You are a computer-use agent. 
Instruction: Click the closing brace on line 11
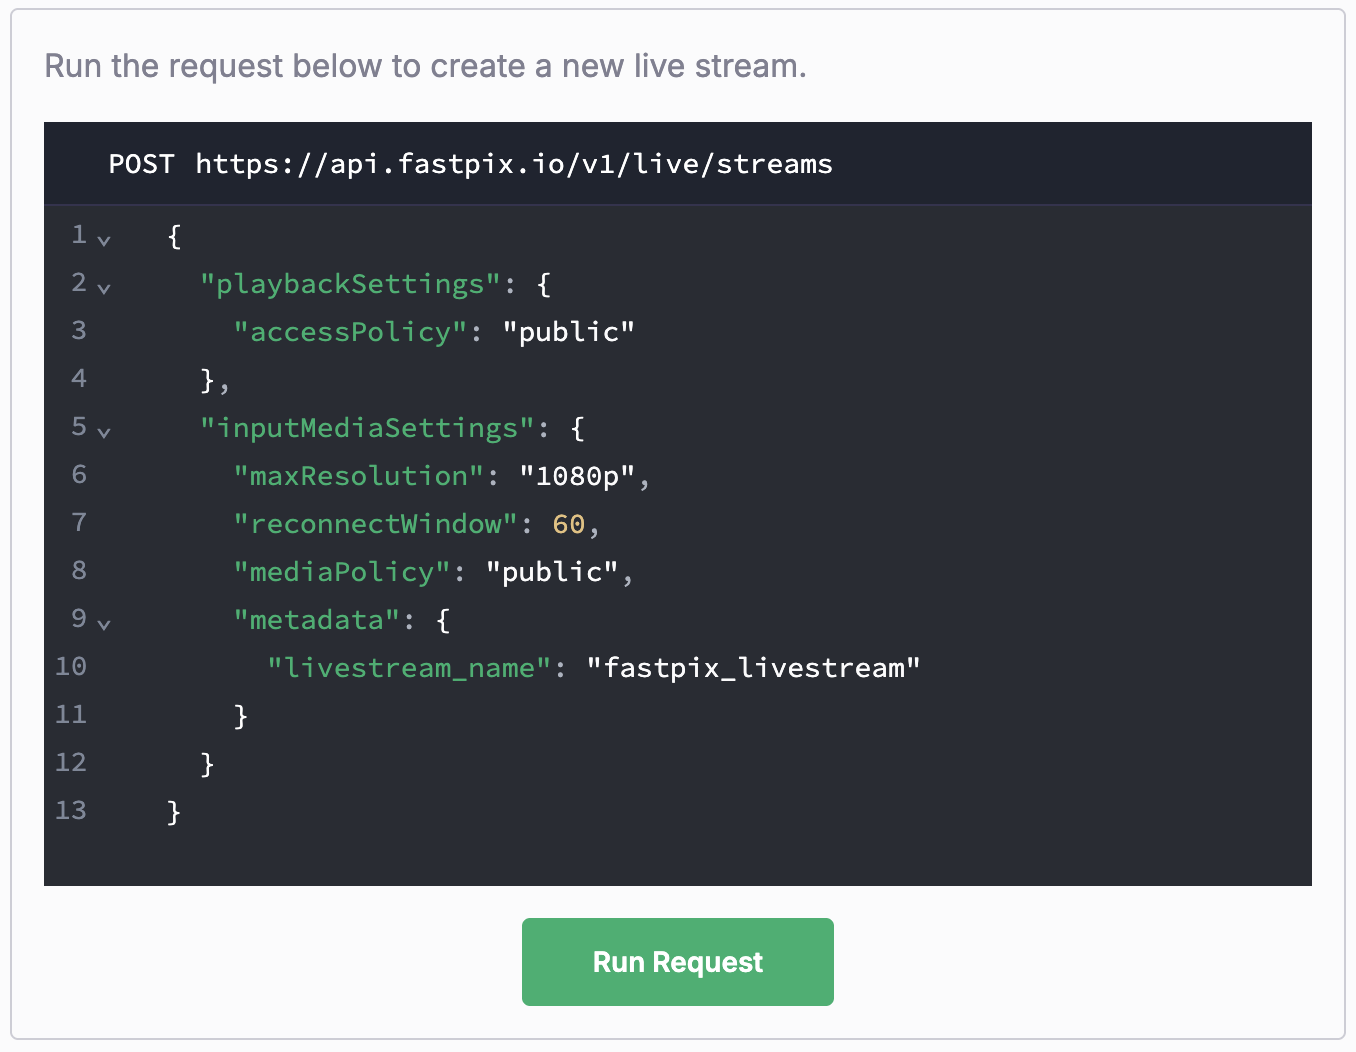tap(240, 716)
